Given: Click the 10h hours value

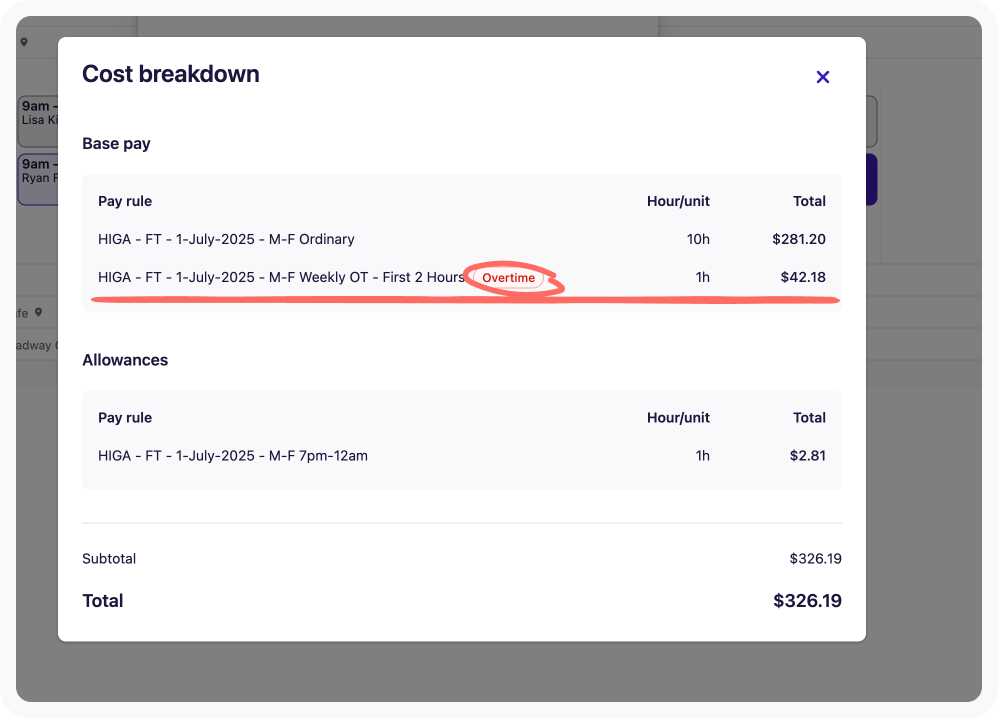Looking at the screenshot, I should 698,239.
